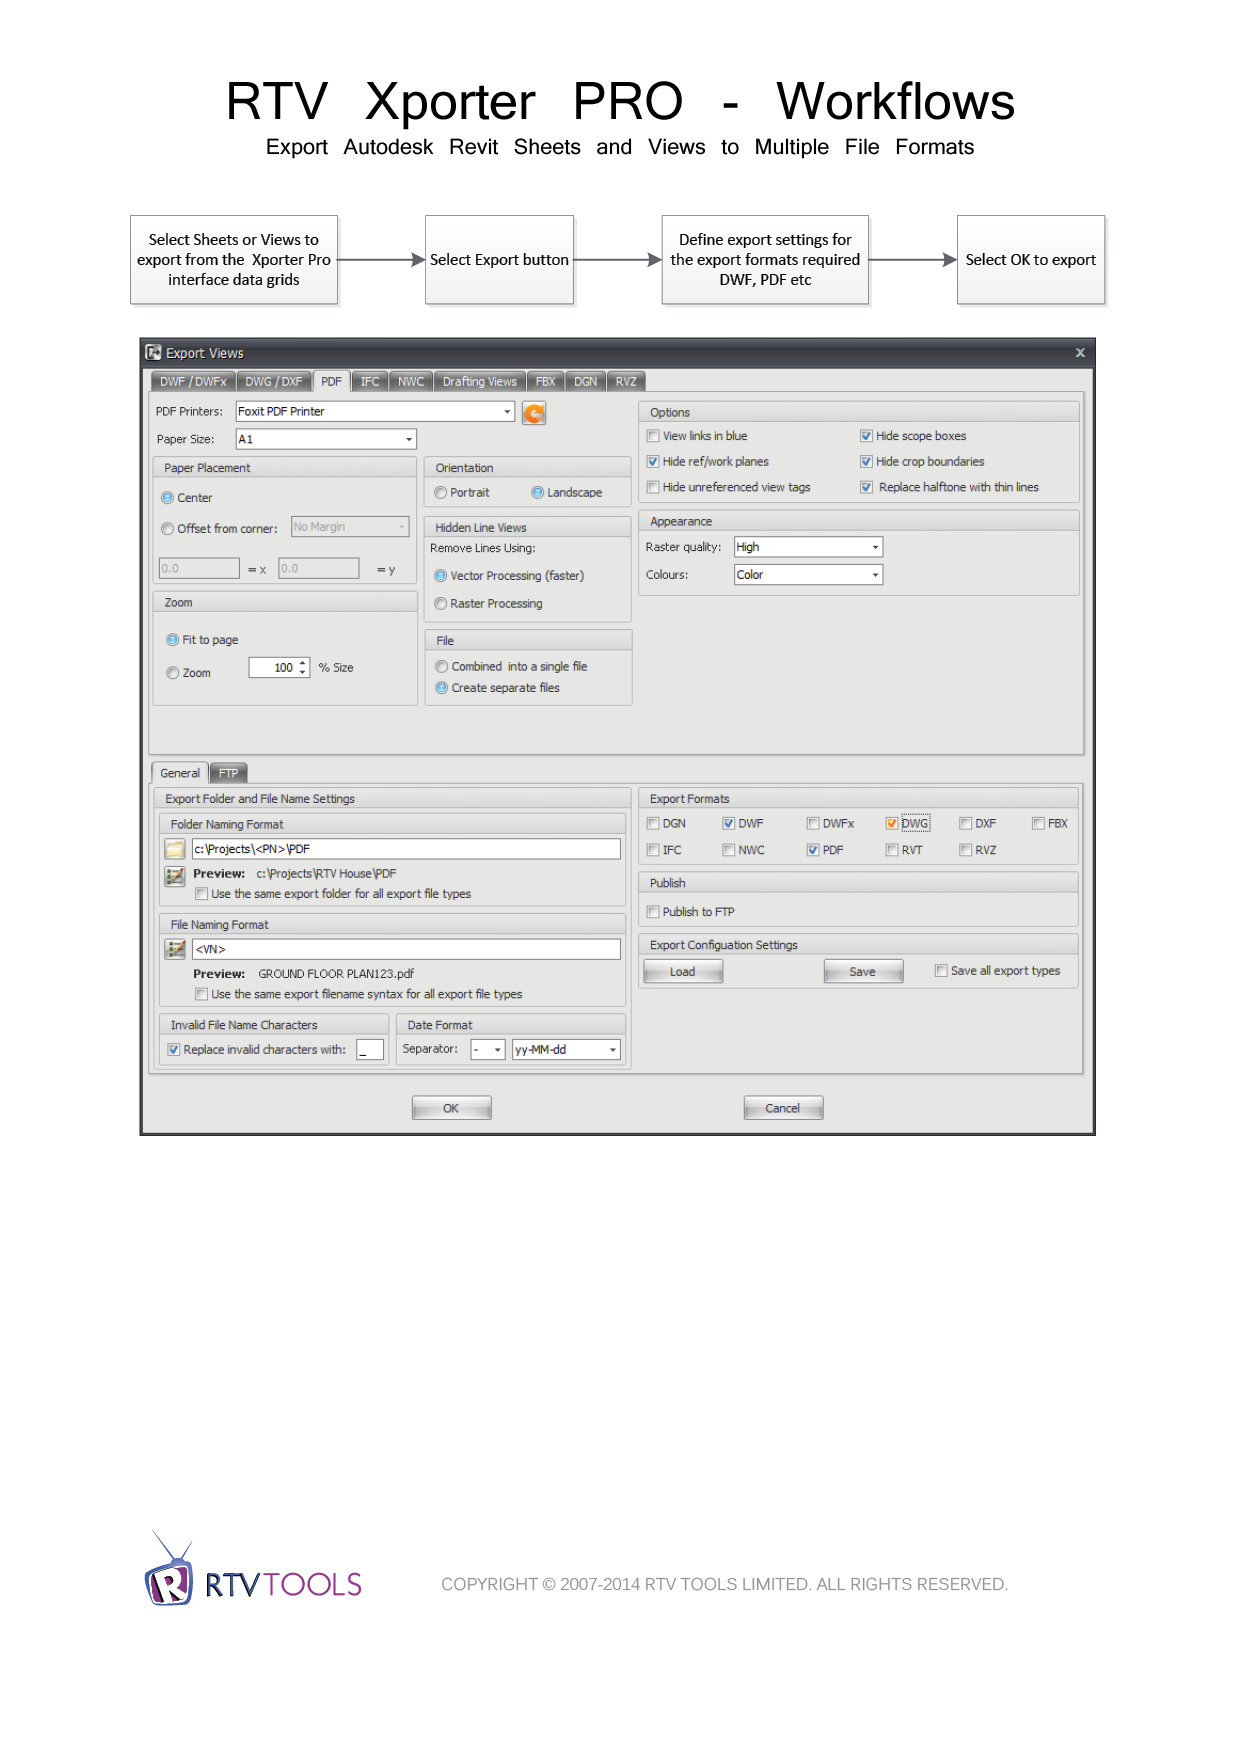Choose Combined into a single file

click(442, 667)
